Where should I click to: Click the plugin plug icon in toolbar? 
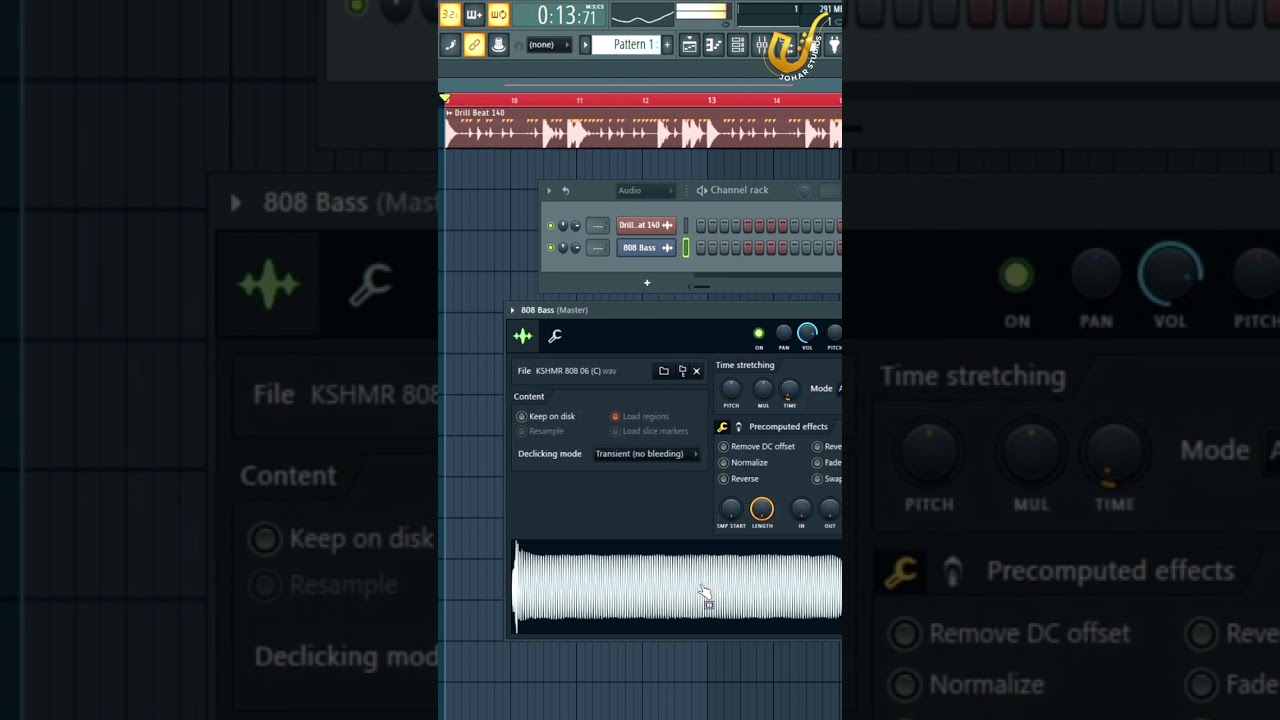[833, 45]
